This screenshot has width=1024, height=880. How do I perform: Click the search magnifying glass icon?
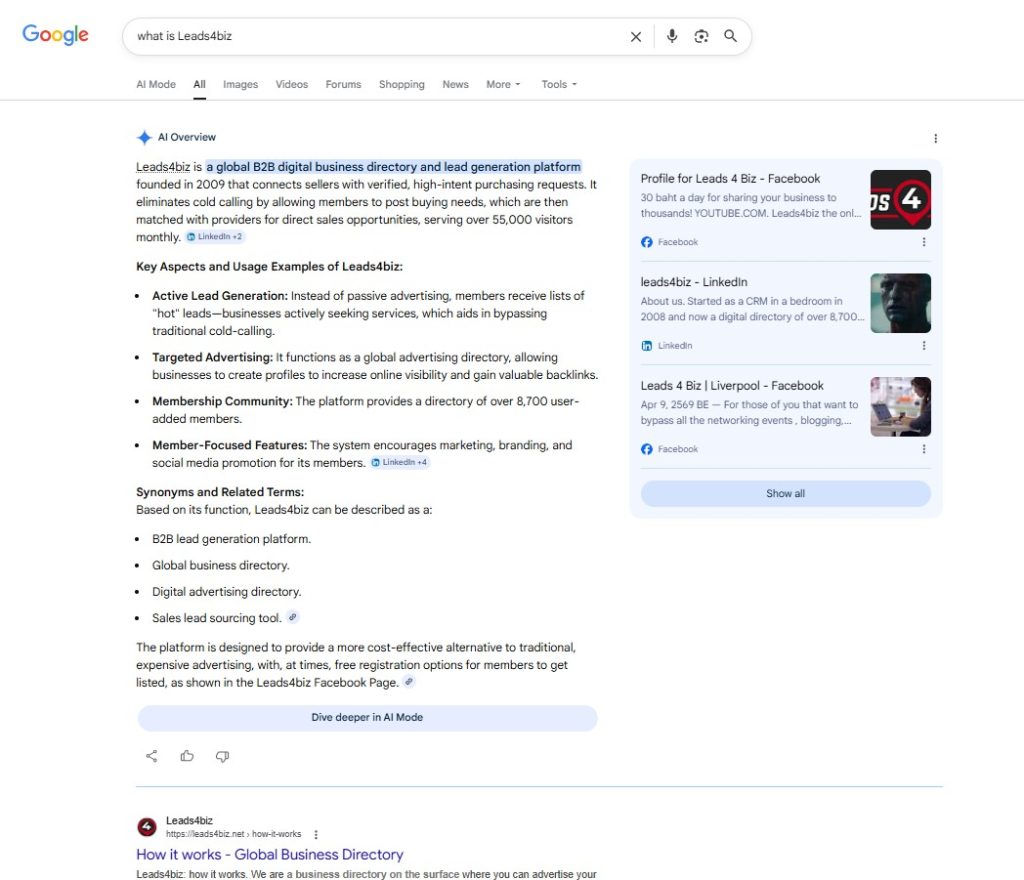730,35
